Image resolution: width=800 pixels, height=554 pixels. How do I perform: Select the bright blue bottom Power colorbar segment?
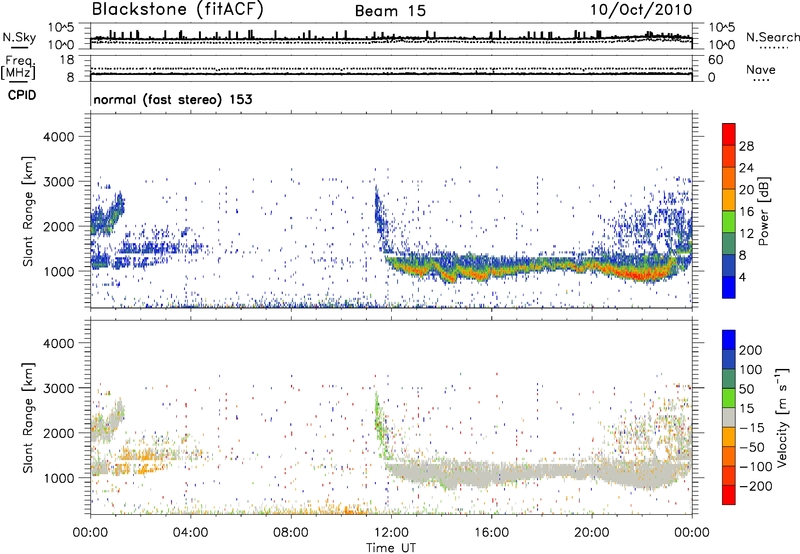click(x=729, y=287)
